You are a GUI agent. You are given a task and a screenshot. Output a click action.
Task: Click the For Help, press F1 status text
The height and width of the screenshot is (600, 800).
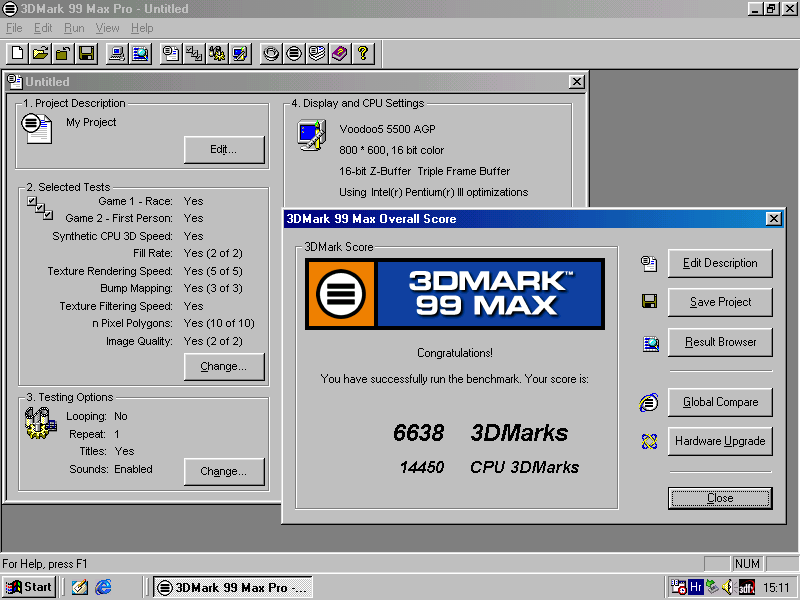coord(45,564)
